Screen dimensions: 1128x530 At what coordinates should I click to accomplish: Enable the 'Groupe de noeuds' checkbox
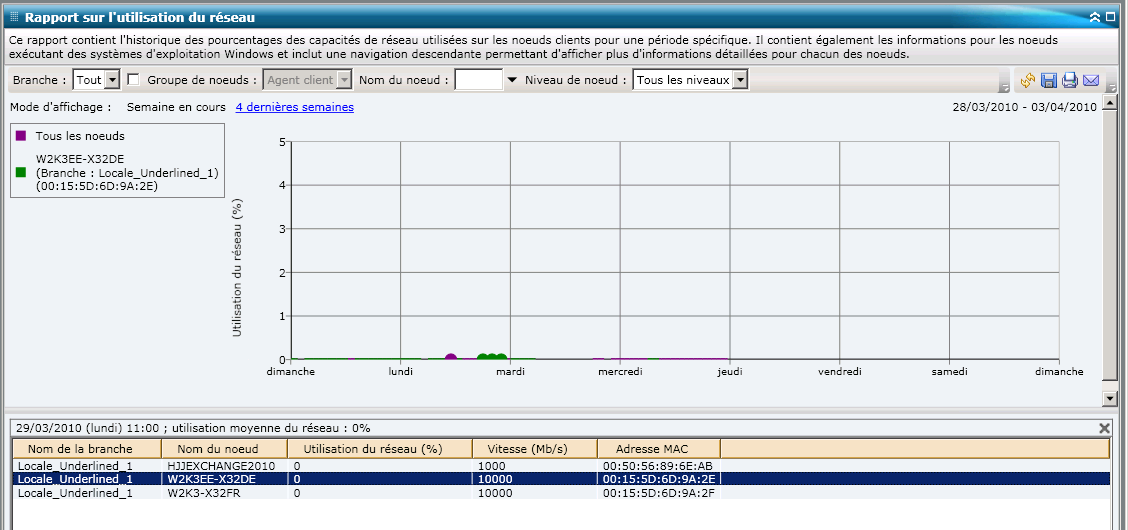pyautogui.click(x=133, y=80)
